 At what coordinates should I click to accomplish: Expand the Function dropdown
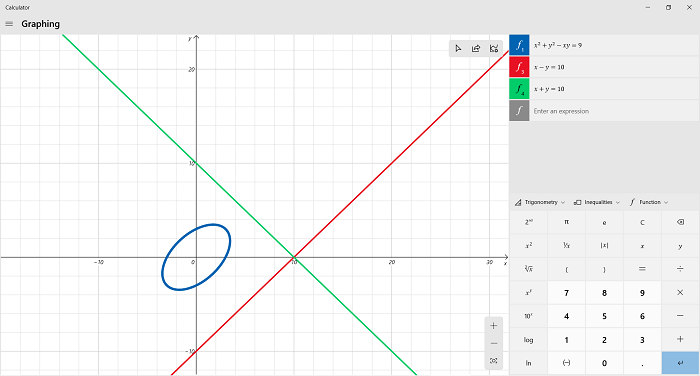(649, 202)
